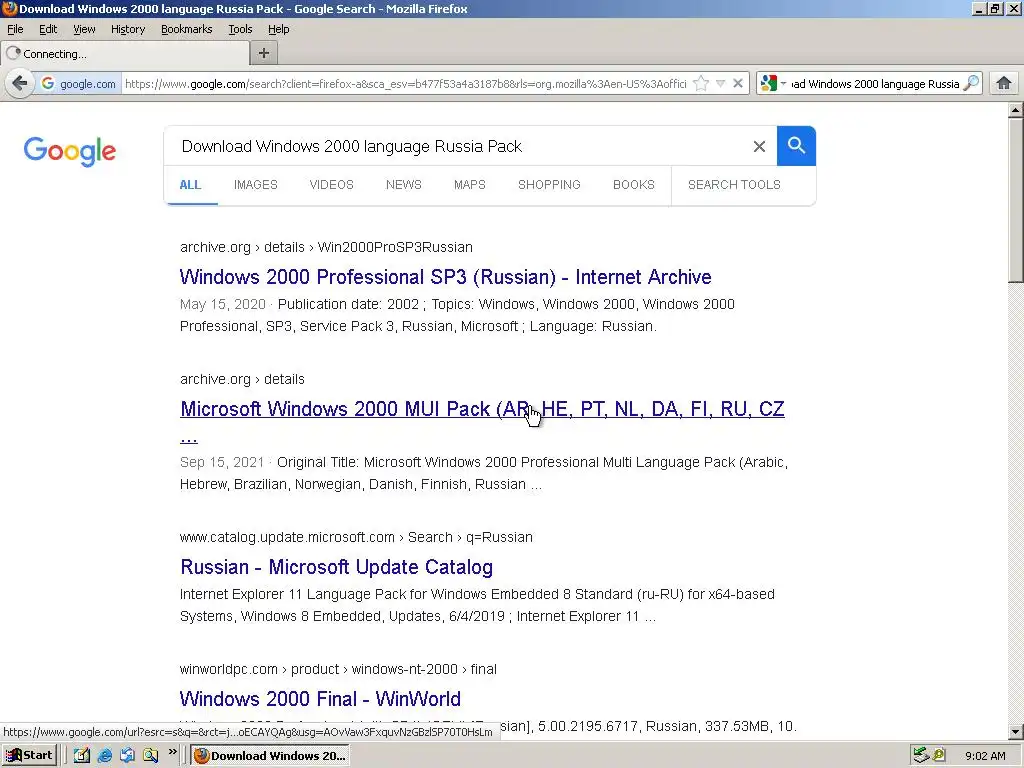Click the Download Windows 20... taskbar button

coord(270,756)
